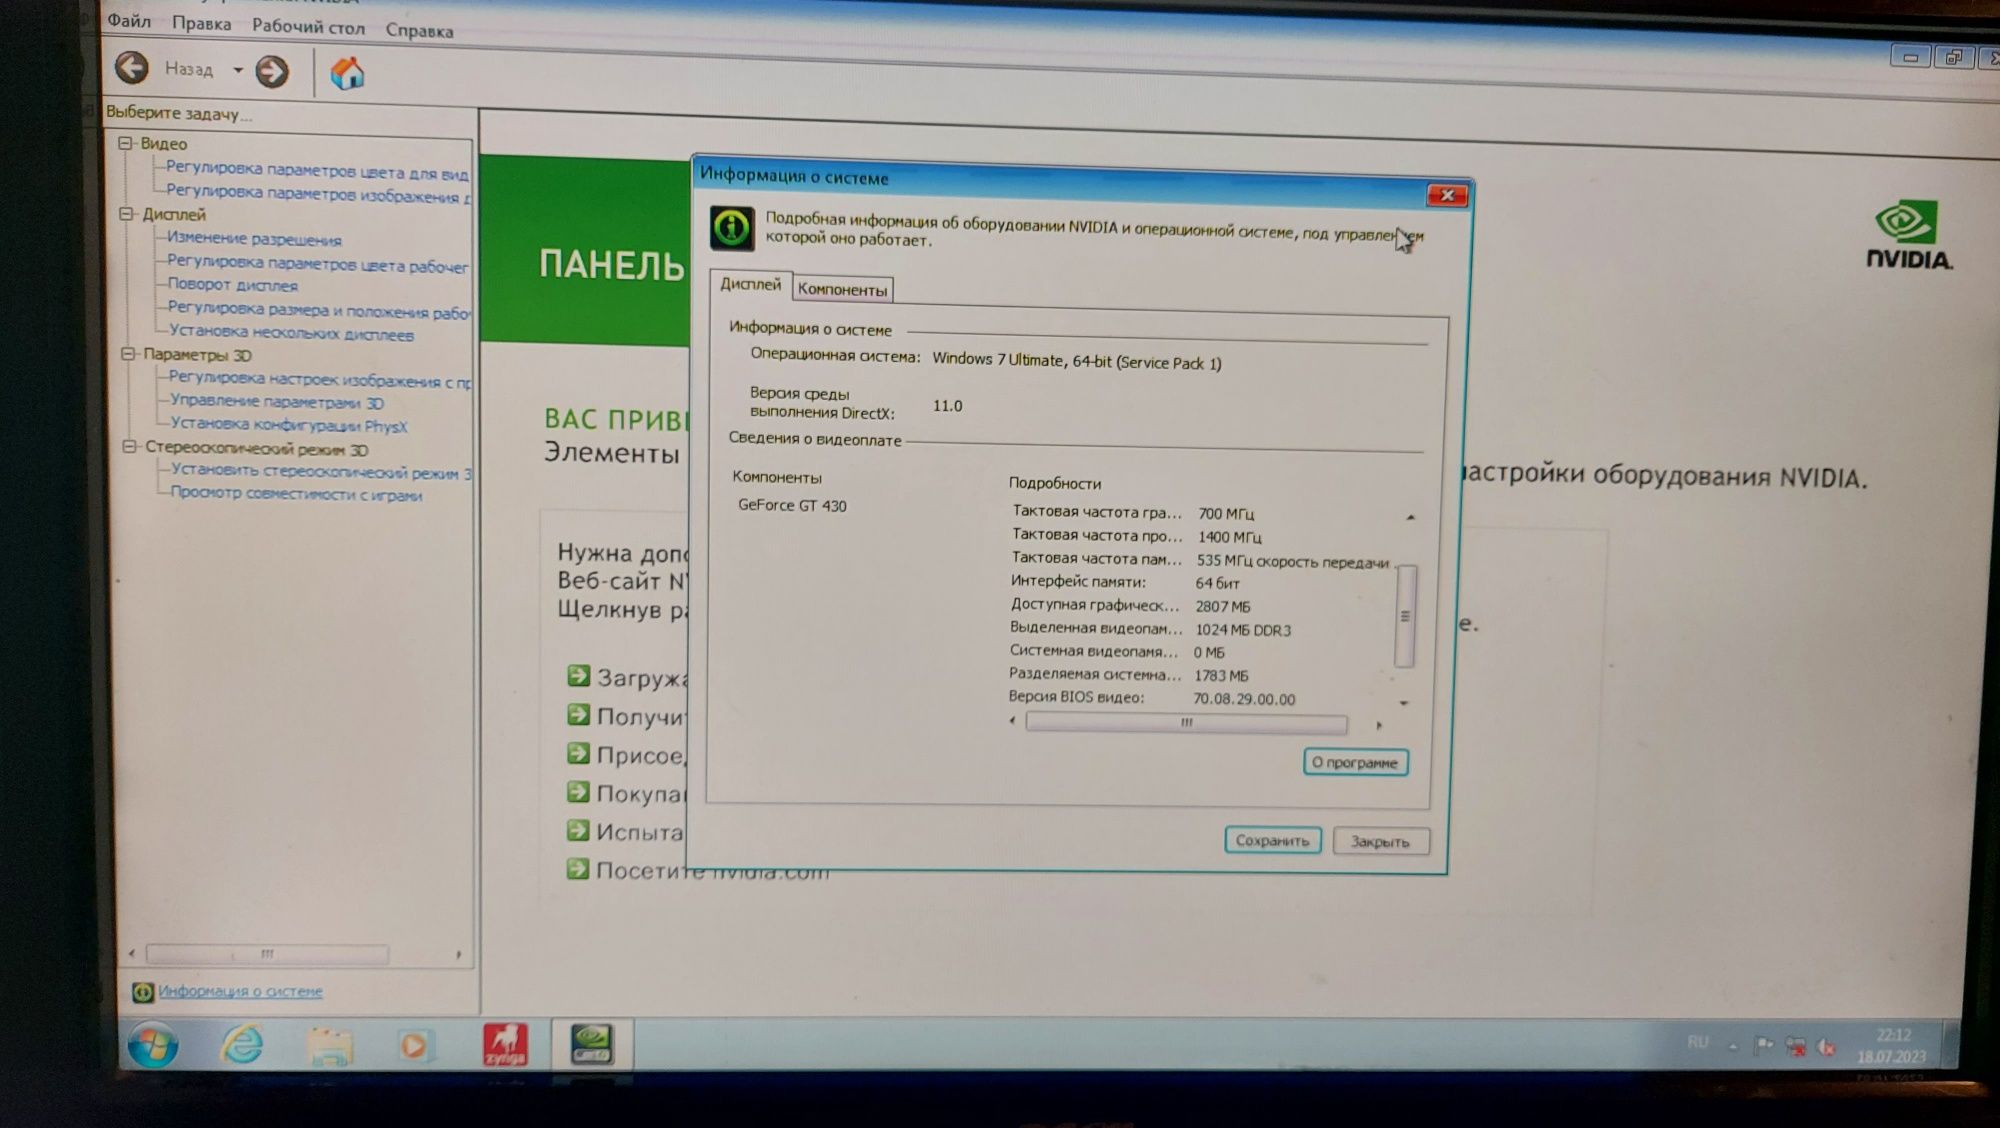Show hidden tray icons arrow
This screenshot has width=2000, height=1128.
(x=1732, y=1046)
